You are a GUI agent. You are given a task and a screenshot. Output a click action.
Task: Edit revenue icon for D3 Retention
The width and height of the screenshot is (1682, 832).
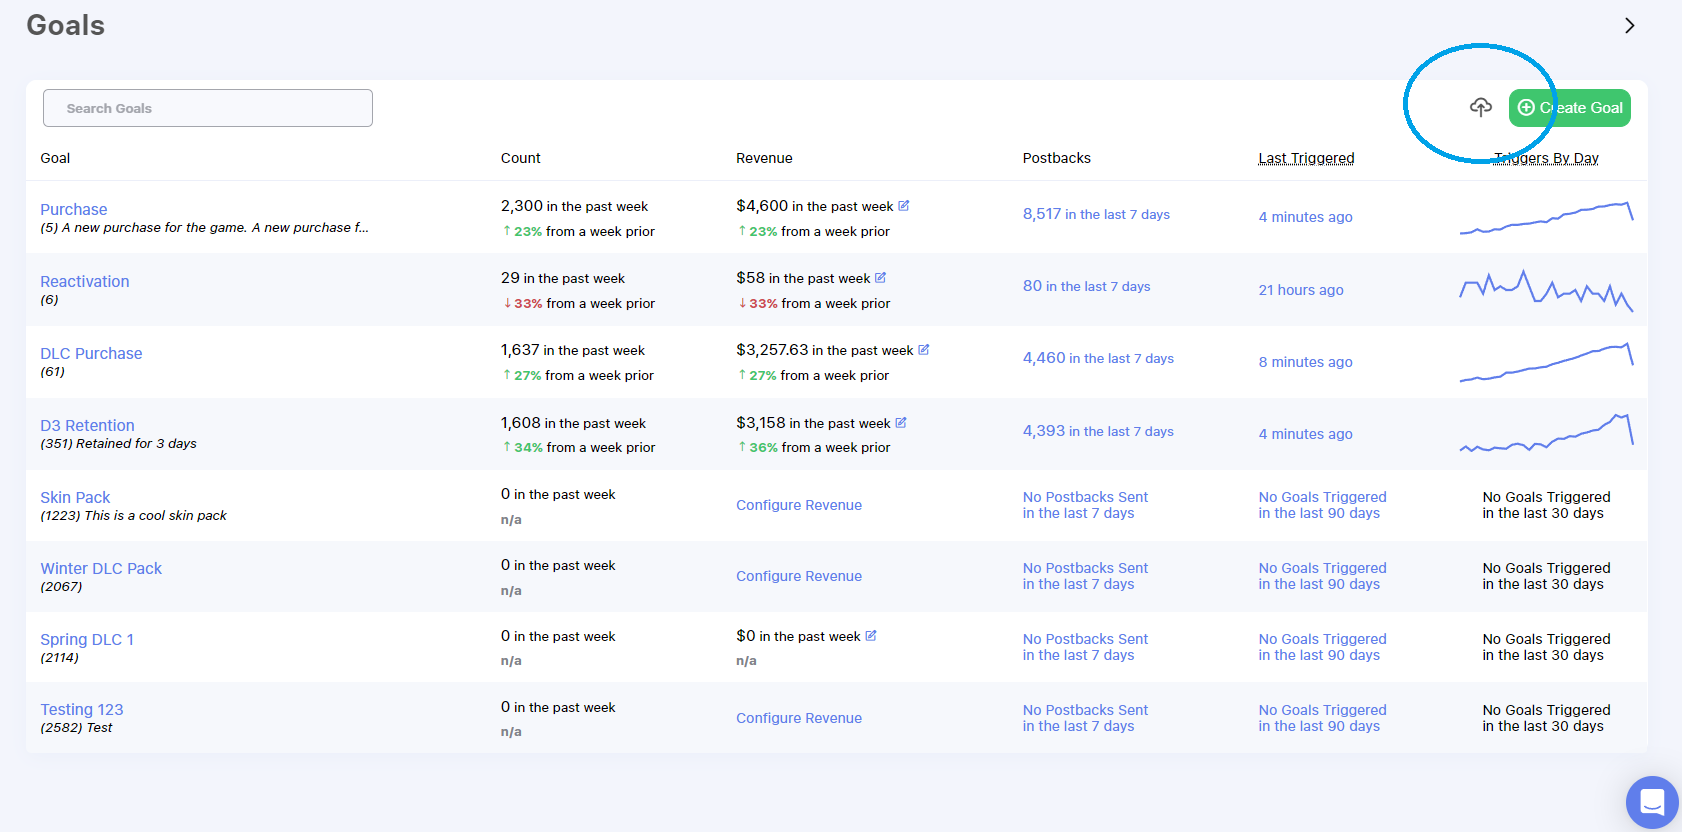(901, 423)
